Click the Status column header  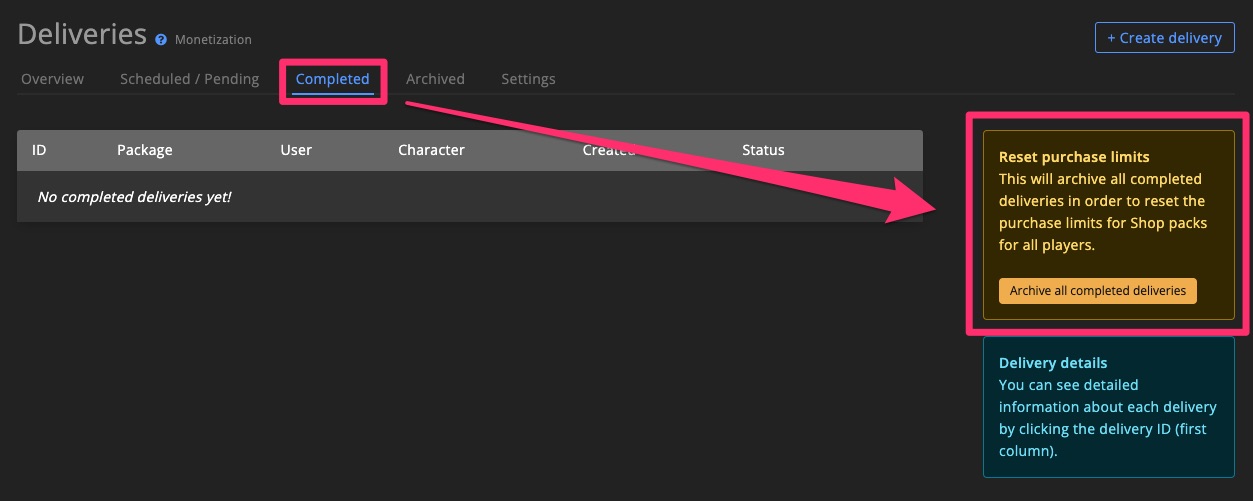point(763,150)
